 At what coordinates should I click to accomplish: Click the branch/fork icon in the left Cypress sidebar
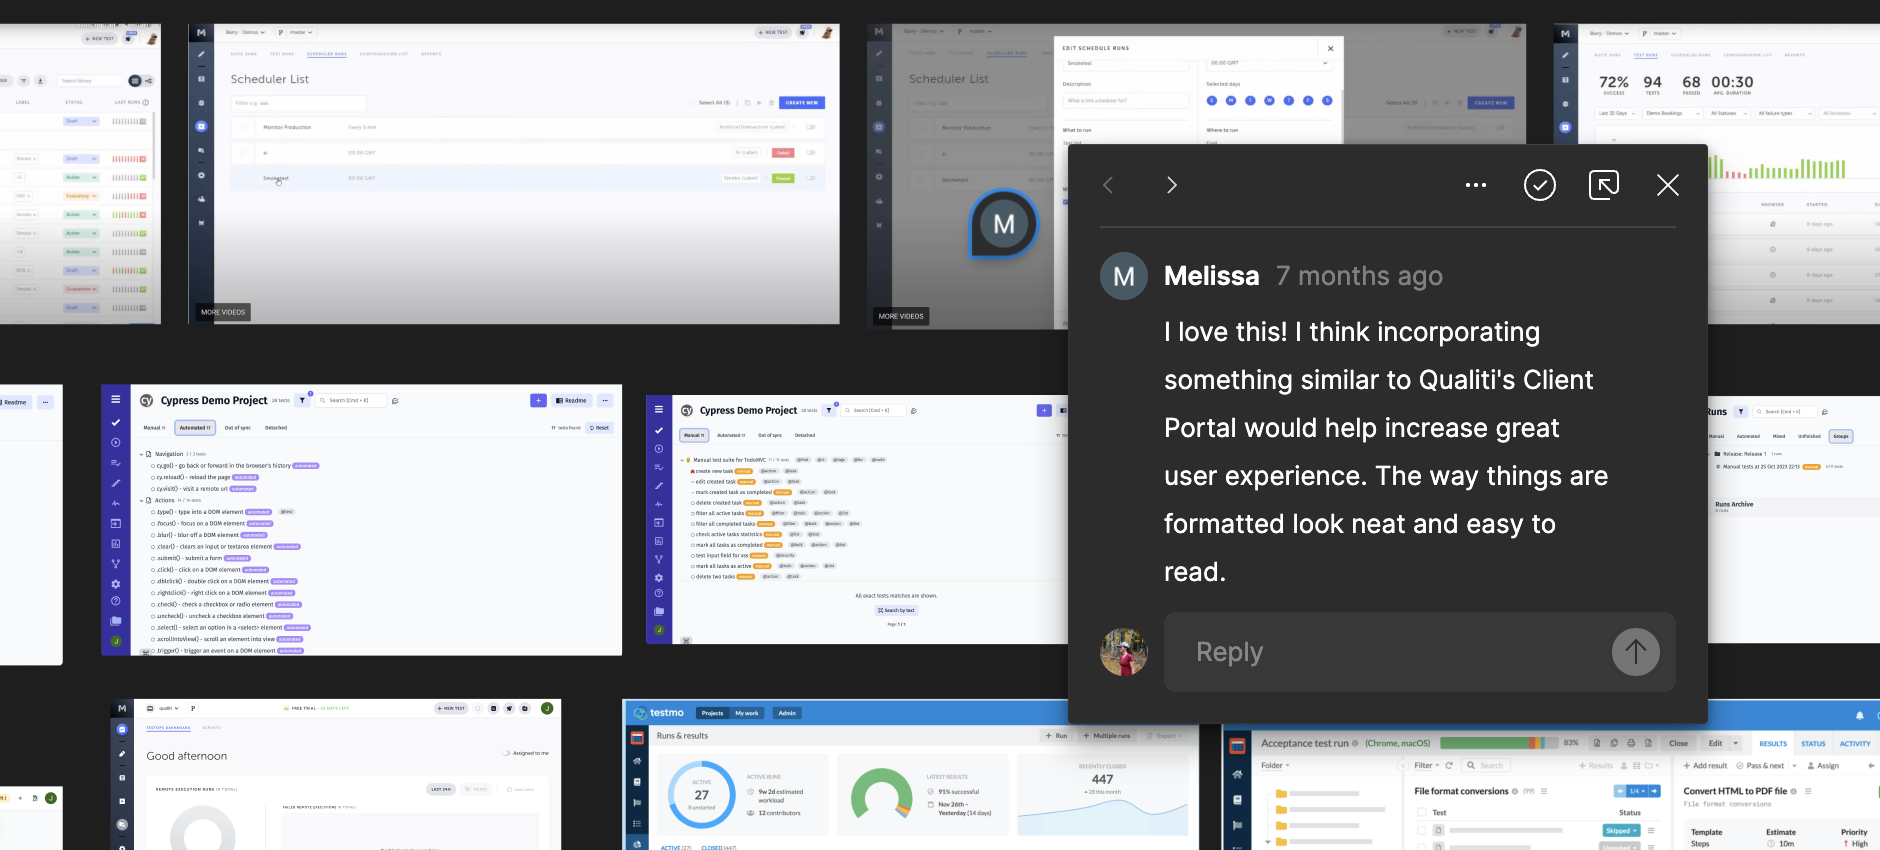116,564
